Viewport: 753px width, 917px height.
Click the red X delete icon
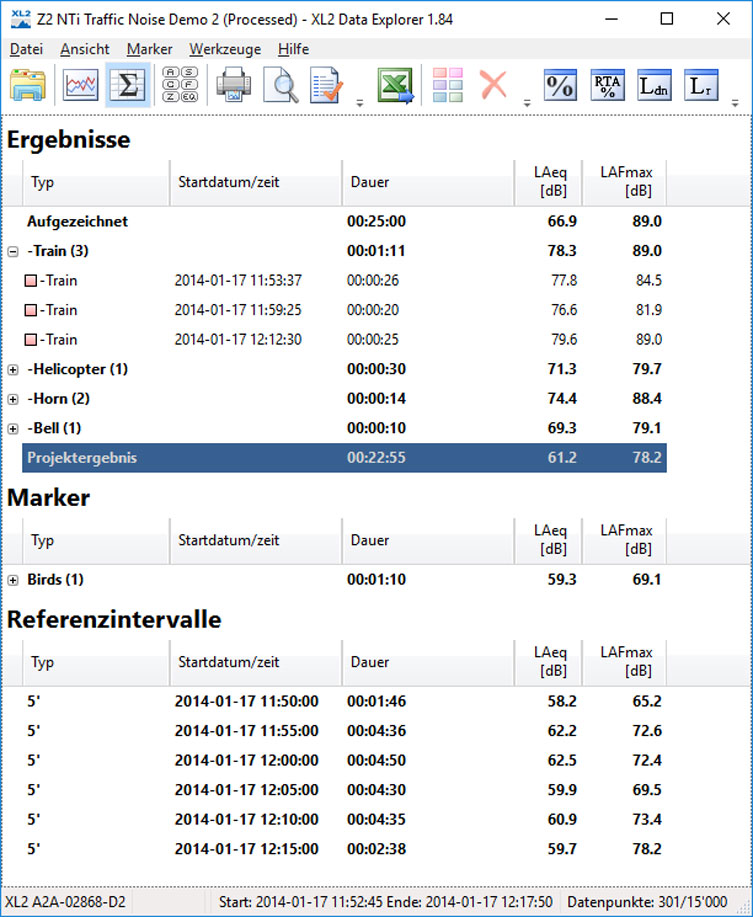point(493,86)
